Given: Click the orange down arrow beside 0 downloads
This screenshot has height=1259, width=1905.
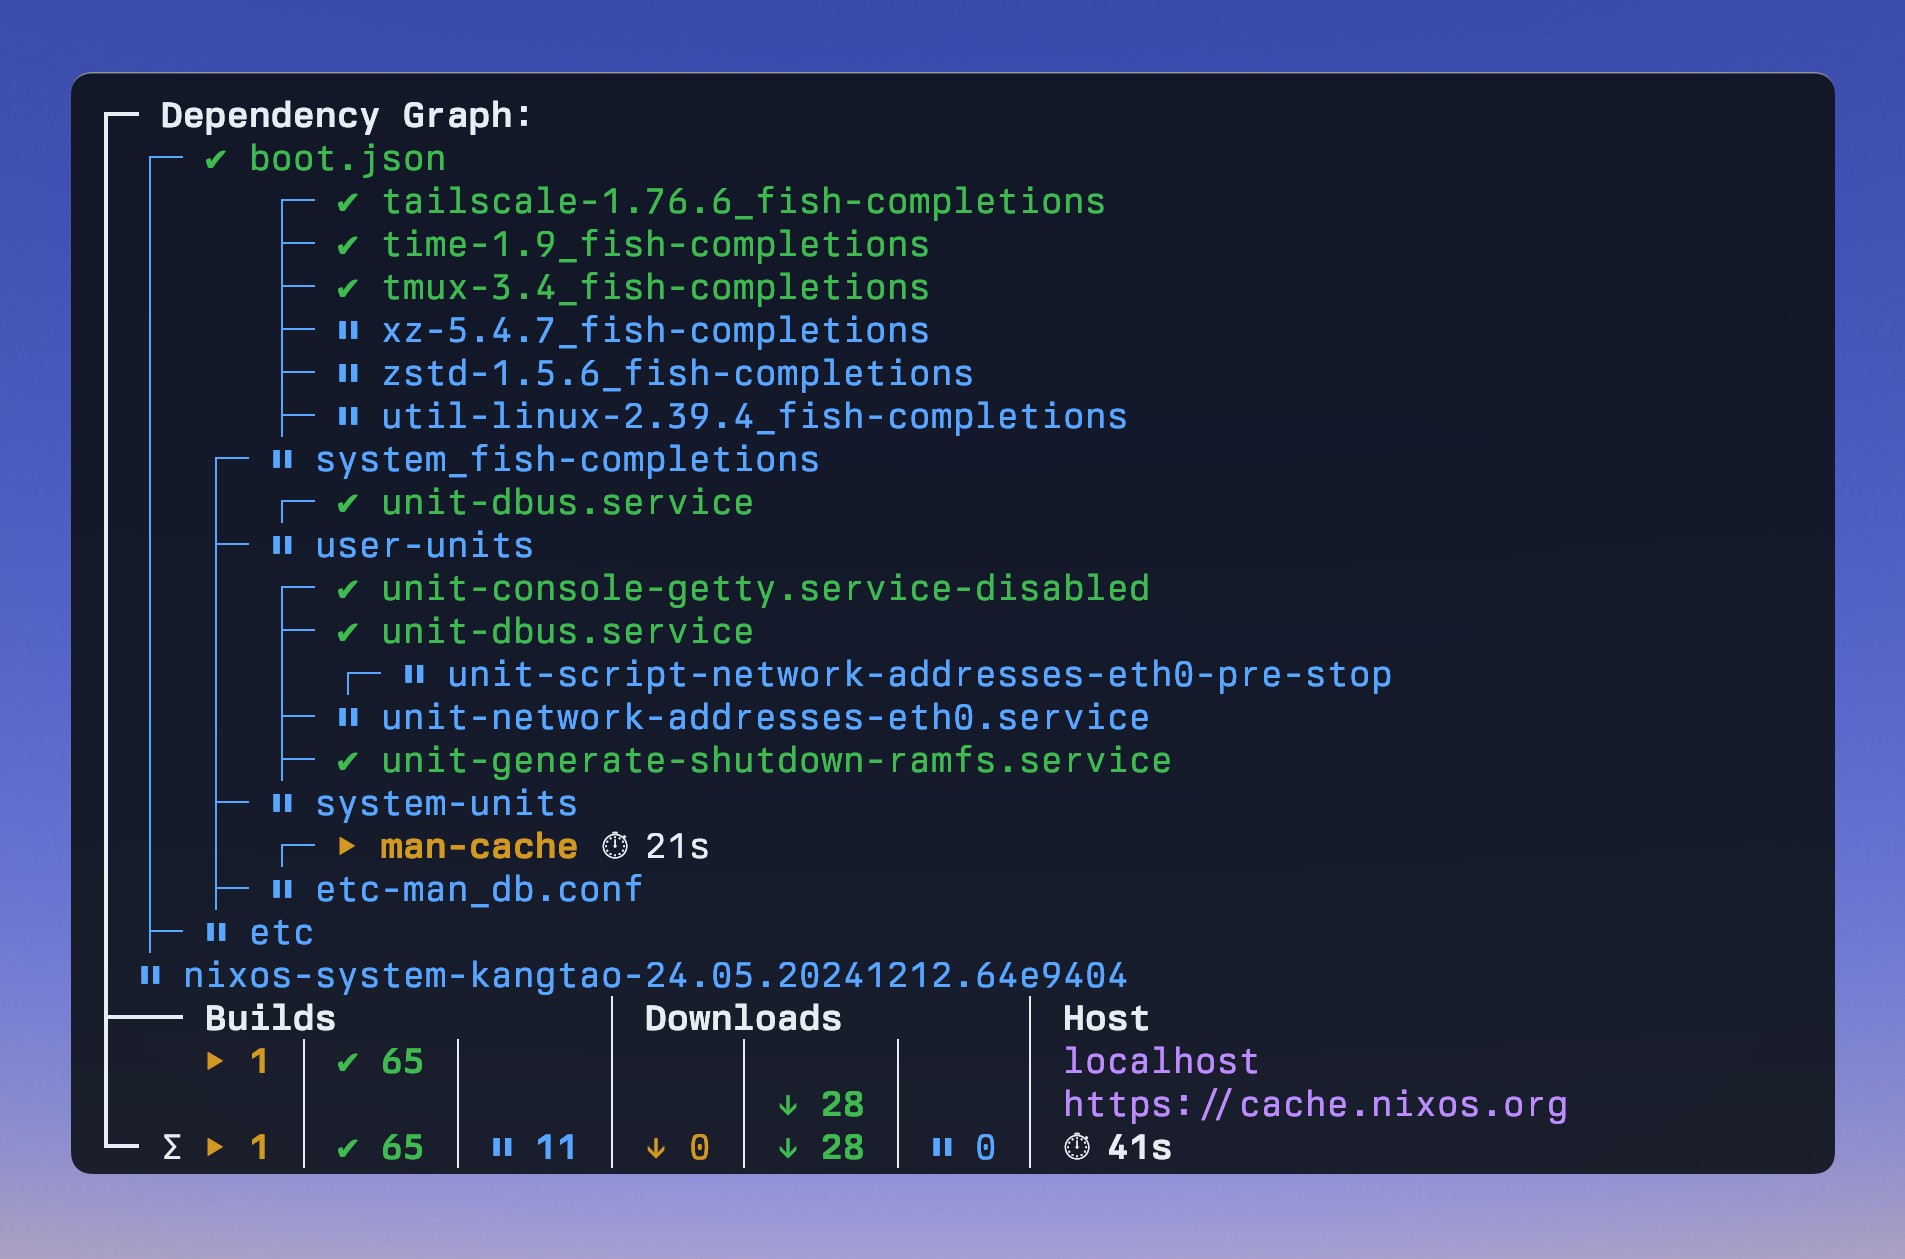Looking at the screenshot, I should point(656,1147).
